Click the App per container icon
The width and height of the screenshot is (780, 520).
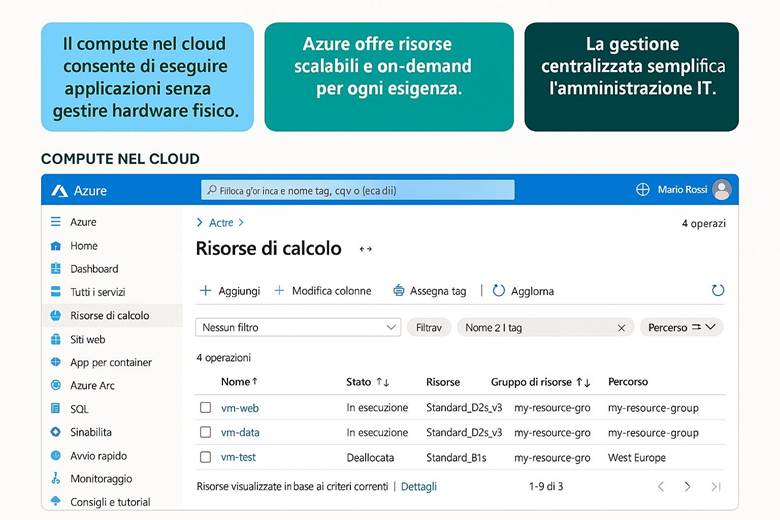[x=56, y=362]
